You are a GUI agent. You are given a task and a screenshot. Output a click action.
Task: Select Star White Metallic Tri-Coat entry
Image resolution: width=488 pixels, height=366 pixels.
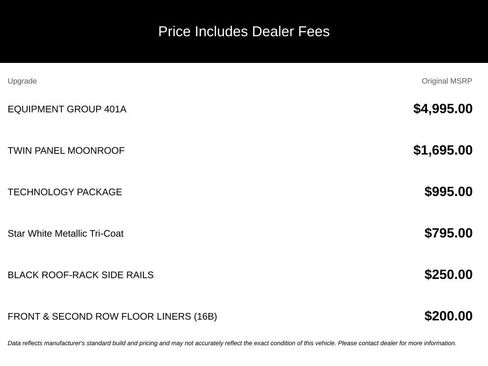(x=66, y=233)
